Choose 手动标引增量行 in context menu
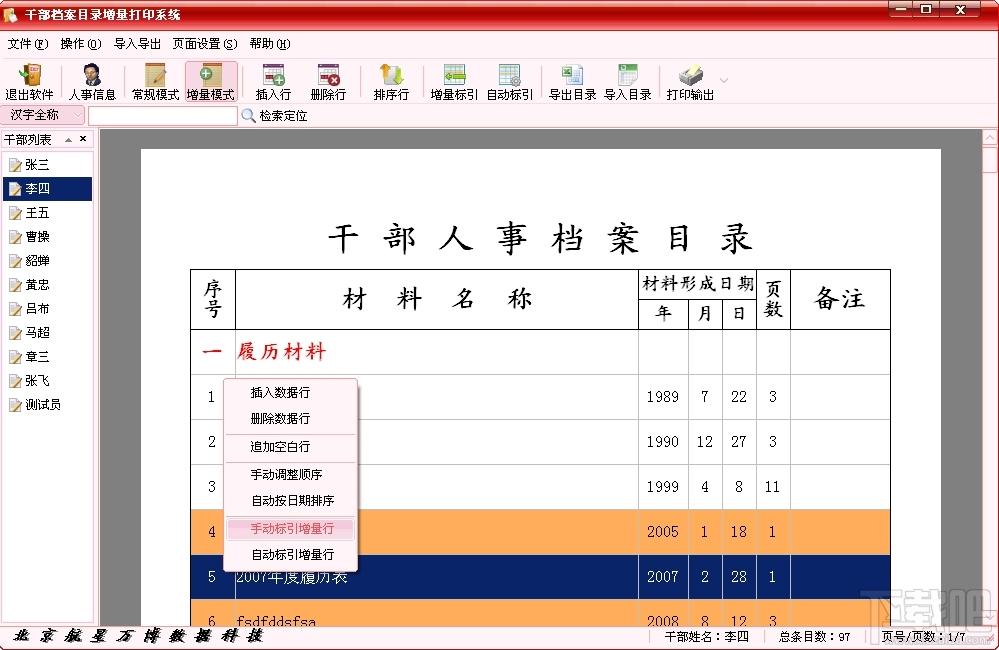The image size is (999, 650). point(291,529)
